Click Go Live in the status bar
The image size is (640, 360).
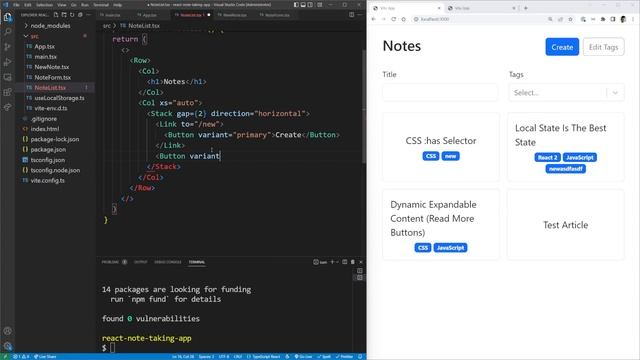tap(303, 356)
